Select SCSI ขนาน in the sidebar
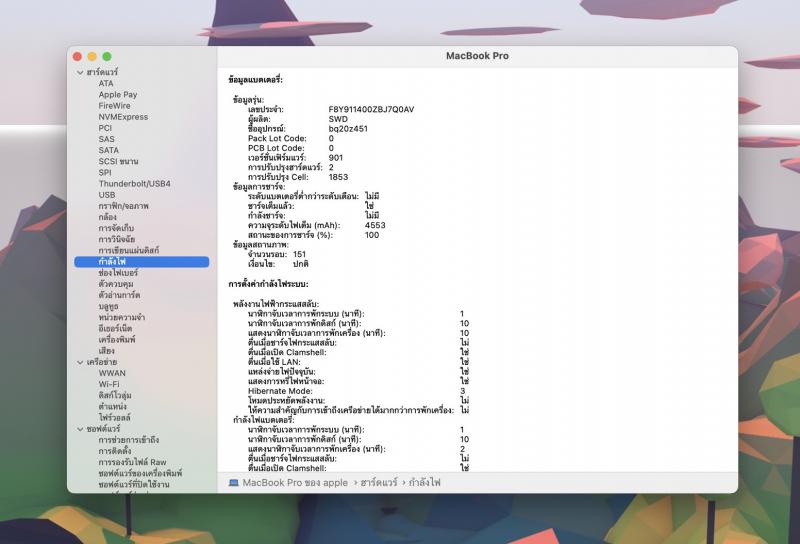Image resolution: width=800 pixels, height=544 pixels. 118,161
